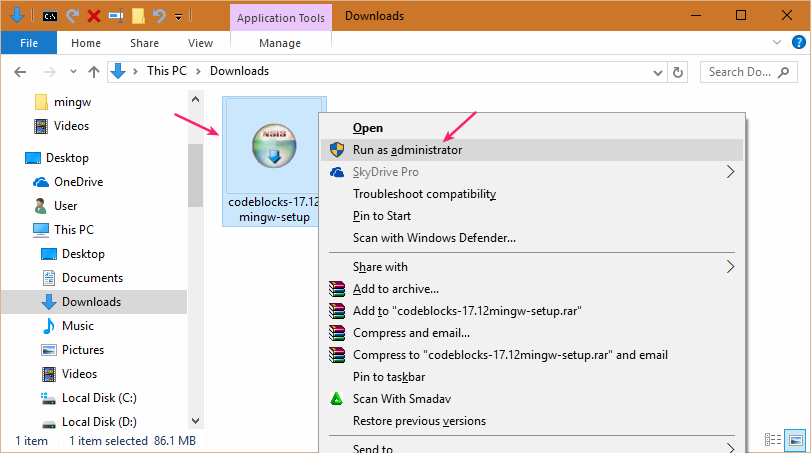Click the undo icon in quick access toolbar
The width and height of the screenshot is (811, 453).
pos(159,16)
